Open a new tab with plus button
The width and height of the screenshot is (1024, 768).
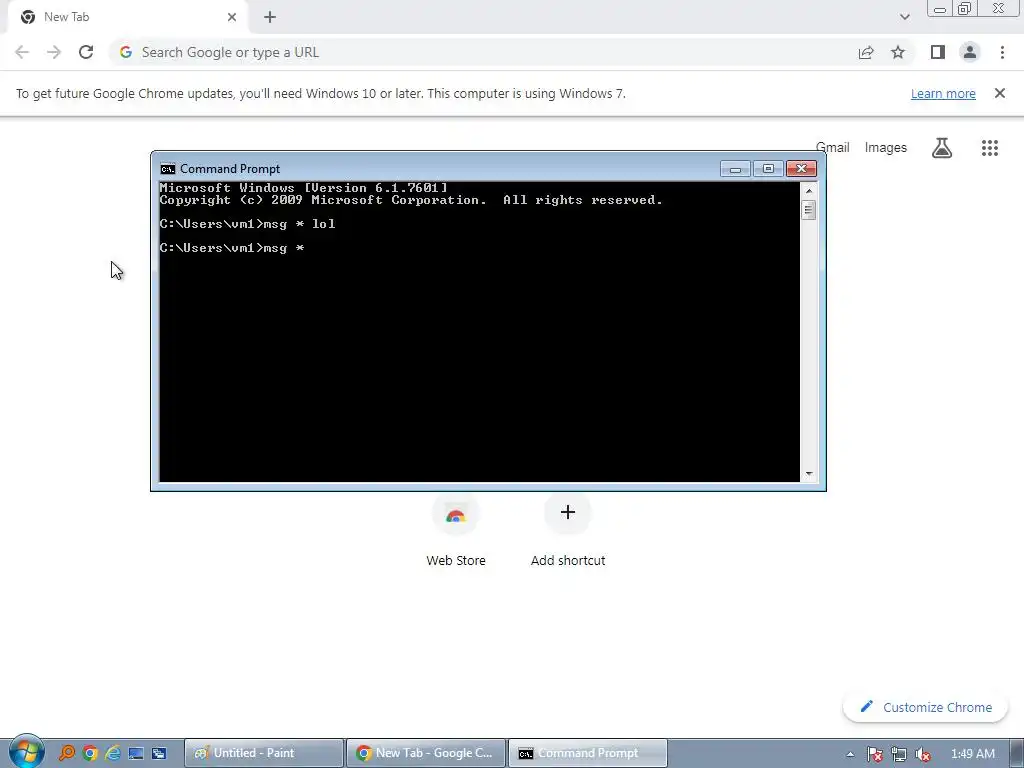(270, 17)
